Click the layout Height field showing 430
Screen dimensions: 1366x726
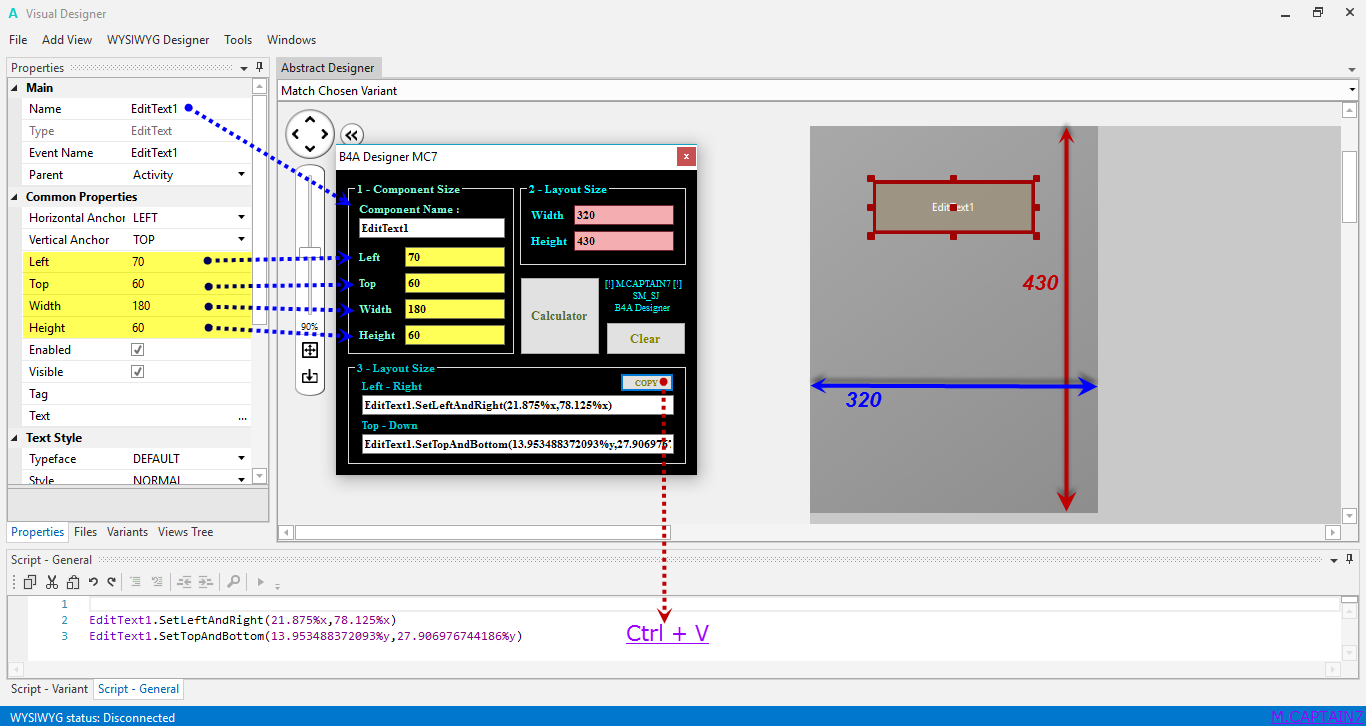(623, 241)
